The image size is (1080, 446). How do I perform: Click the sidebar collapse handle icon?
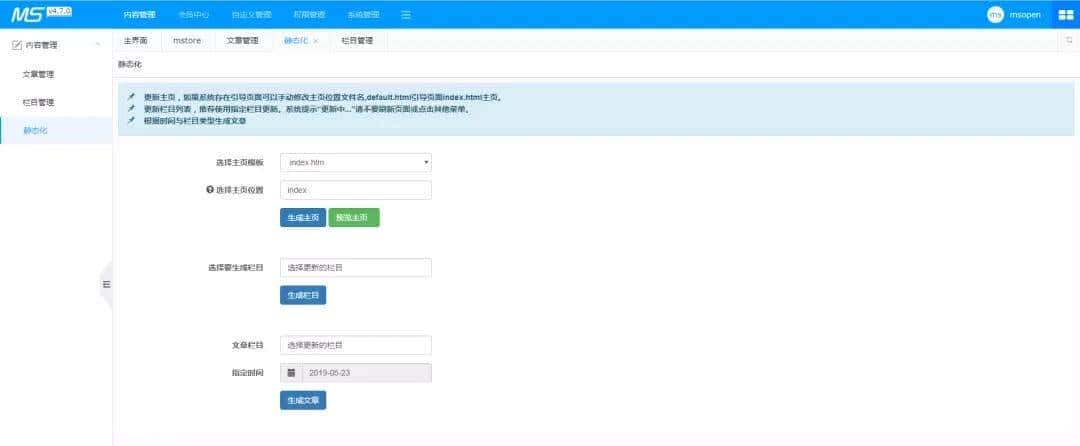106,284
